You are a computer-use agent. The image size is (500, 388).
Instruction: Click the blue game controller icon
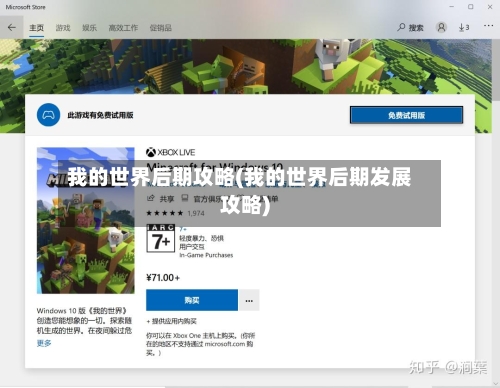click(x=49, y=115)
